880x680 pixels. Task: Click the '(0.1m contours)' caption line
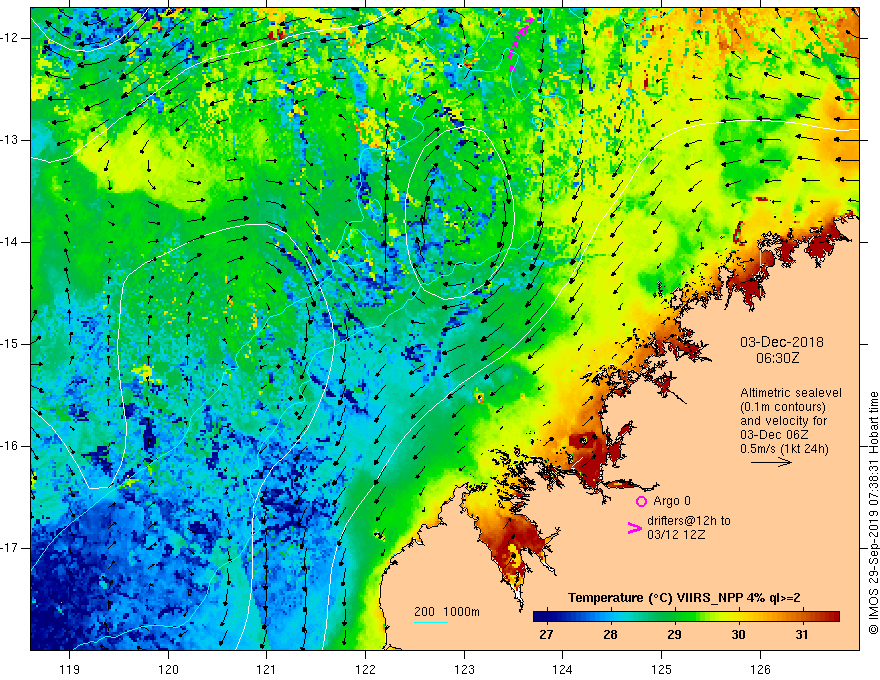(x=783, y=407)
